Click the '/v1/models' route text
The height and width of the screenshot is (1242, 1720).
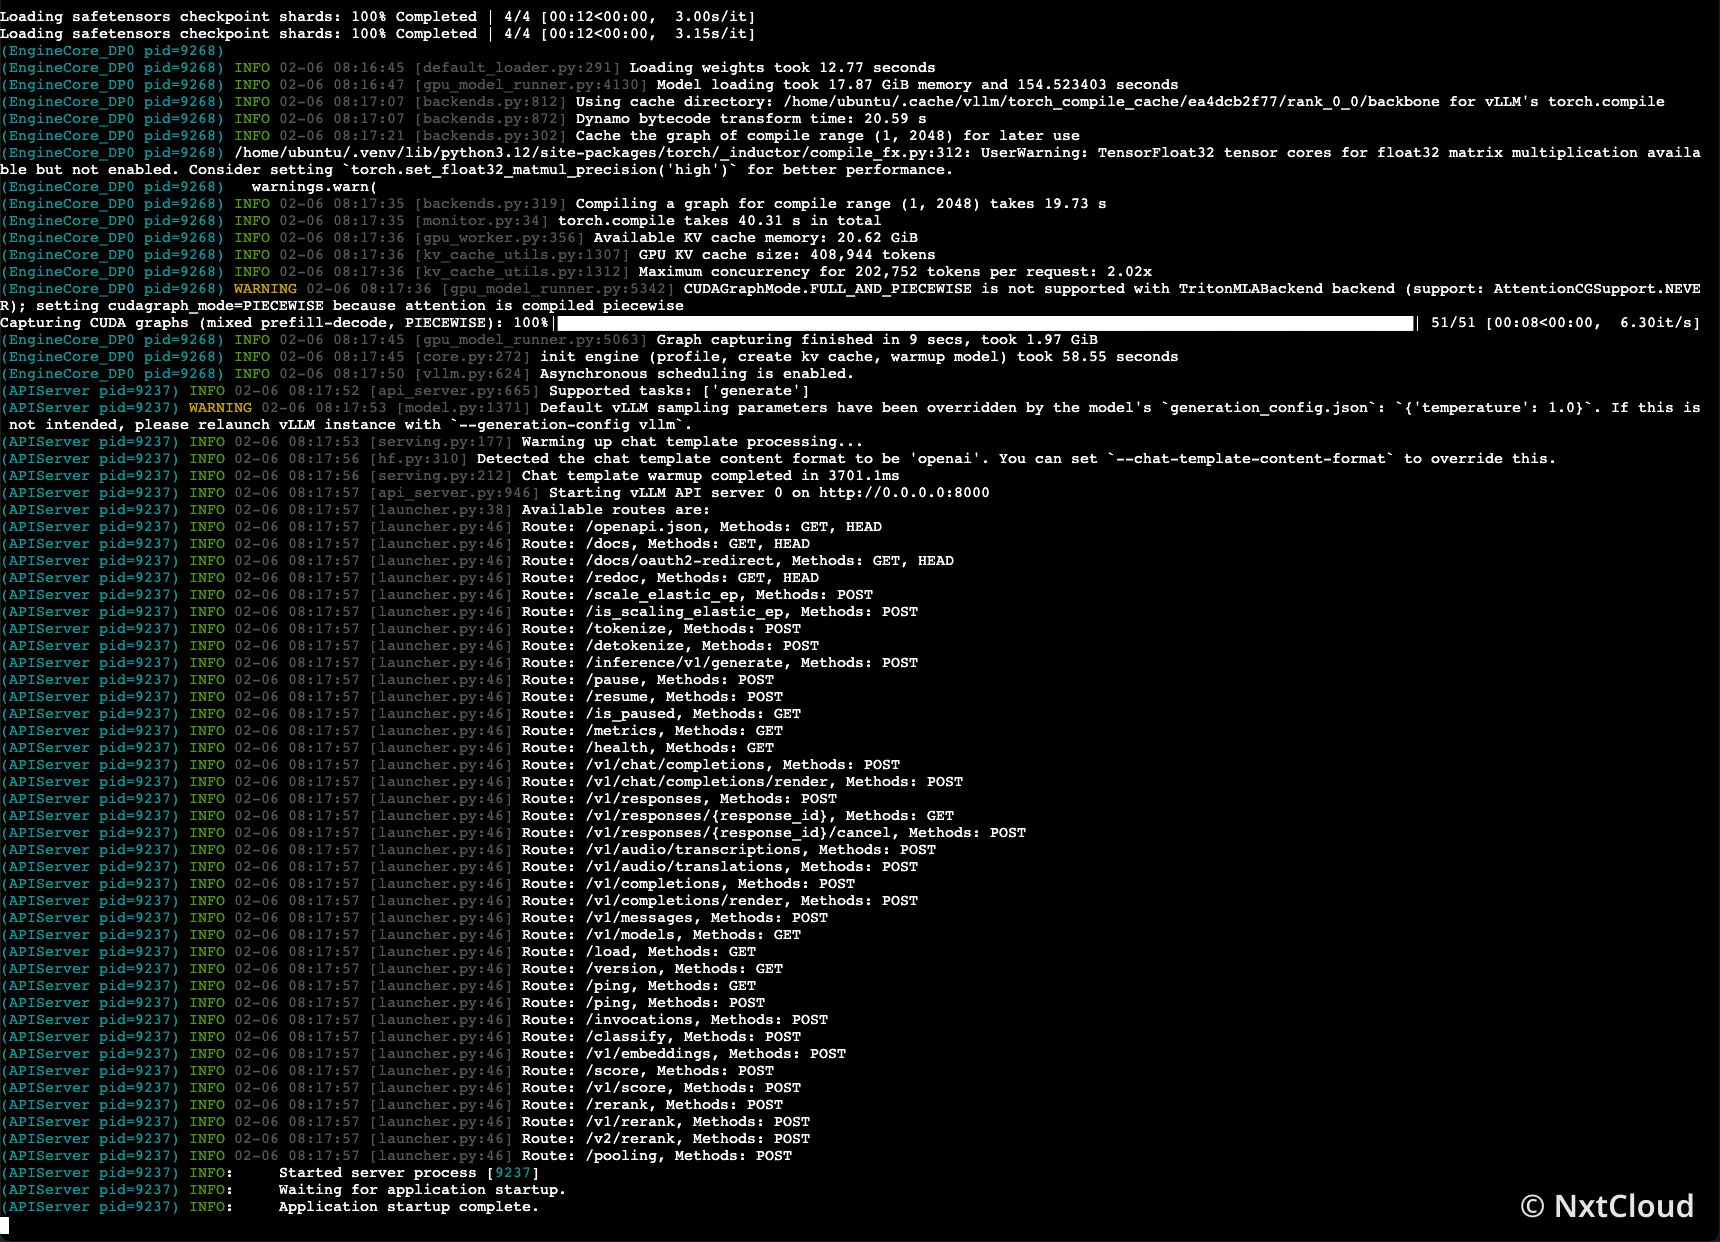(630, 935)
